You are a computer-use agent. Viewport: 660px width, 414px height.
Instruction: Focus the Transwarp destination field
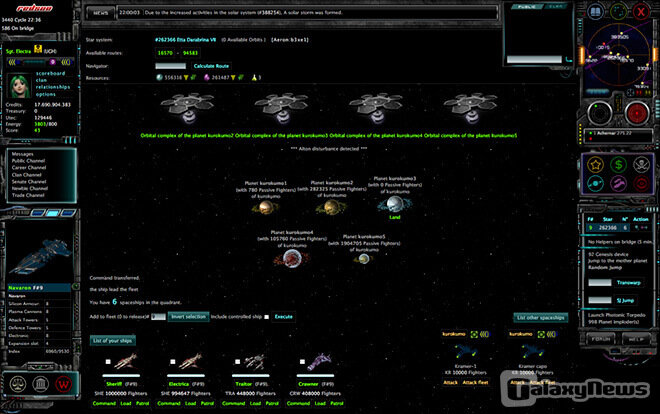(600, 282)
